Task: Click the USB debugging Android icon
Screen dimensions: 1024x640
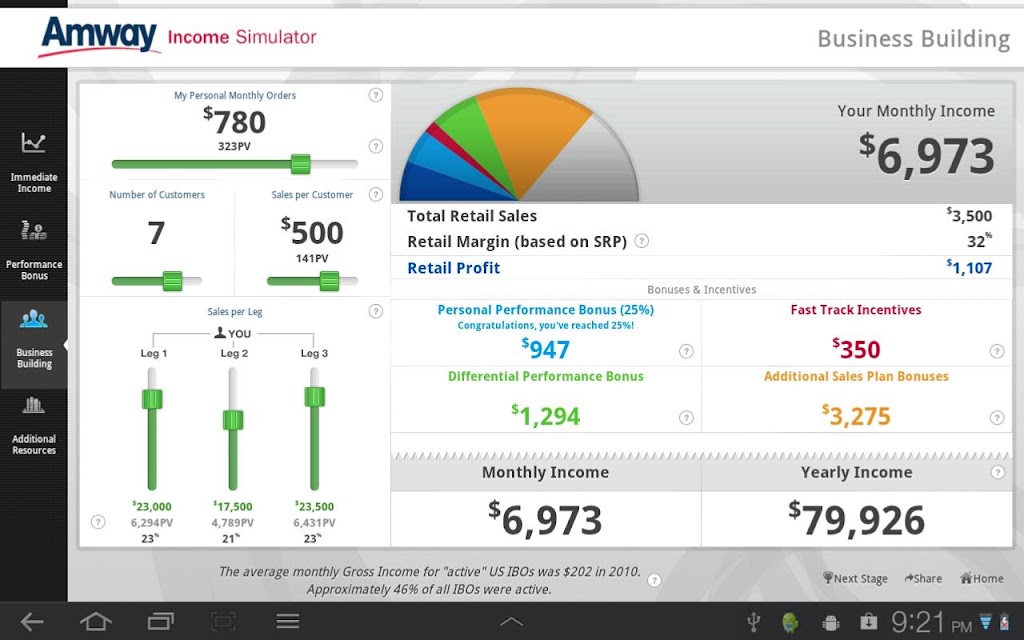Action: coord(830,622)
